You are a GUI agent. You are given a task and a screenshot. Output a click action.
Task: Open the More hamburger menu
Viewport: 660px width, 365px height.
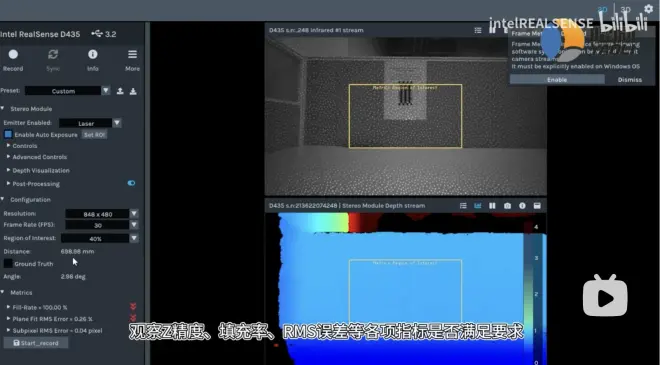tap(132, 54)
